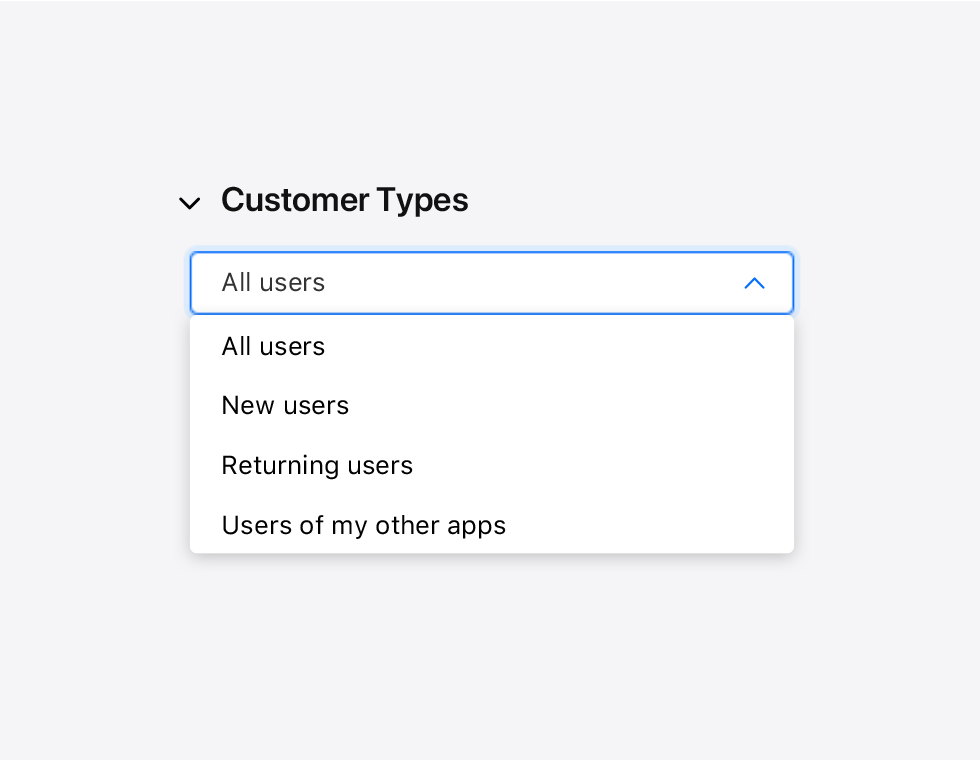This screenshot has width=980, height=760.
Task: Filter by returning users only
Action: pyautogui.click(x=317, y=466)
